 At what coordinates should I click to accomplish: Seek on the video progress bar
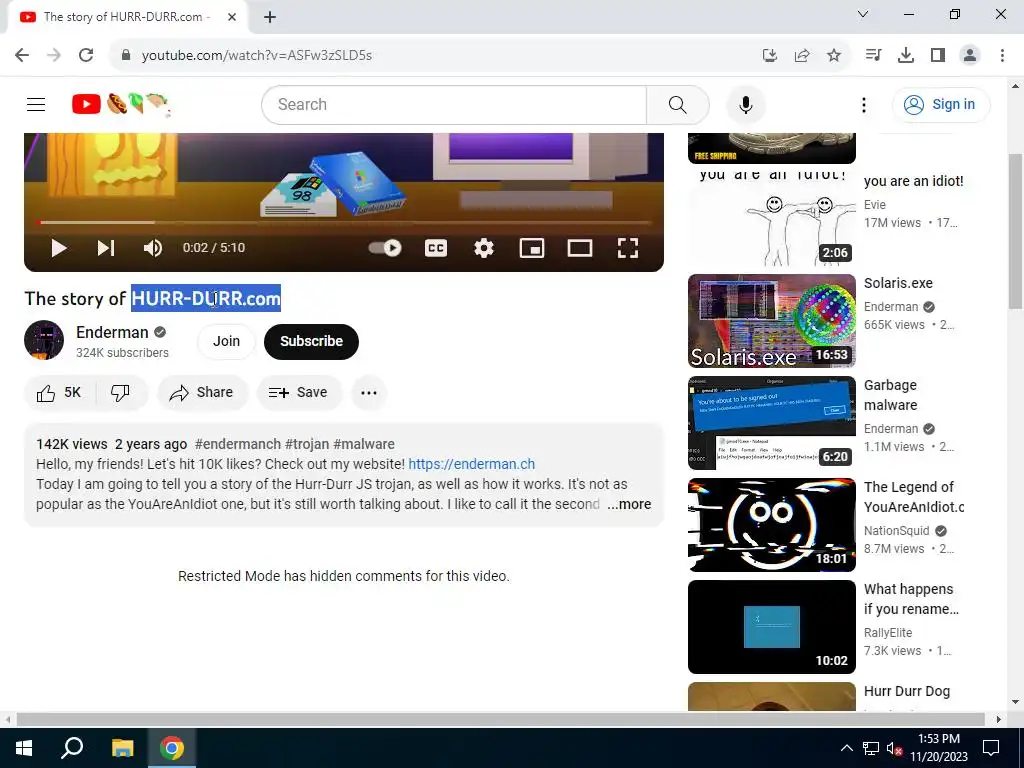point(344,223)
